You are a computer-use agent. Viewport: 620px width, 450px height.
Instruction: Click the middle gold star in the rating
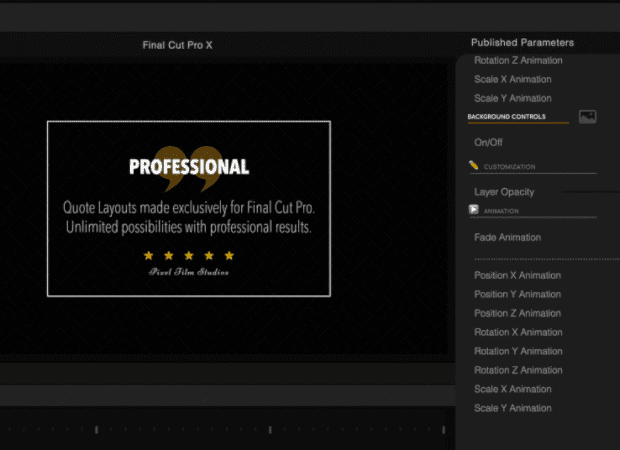tap(189, 256)
